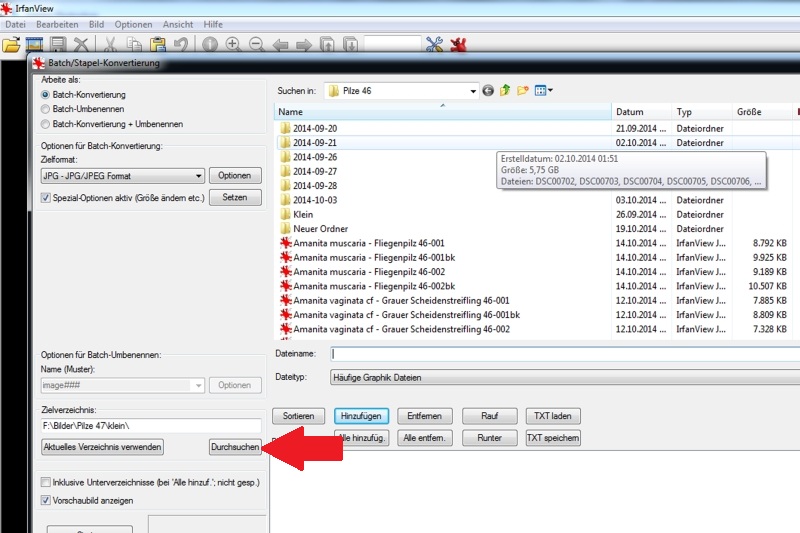Image resolution: width=800 pixels, height=533 pixels.
Task: Open the Ansicht menu
Action: tap(177, 23)
